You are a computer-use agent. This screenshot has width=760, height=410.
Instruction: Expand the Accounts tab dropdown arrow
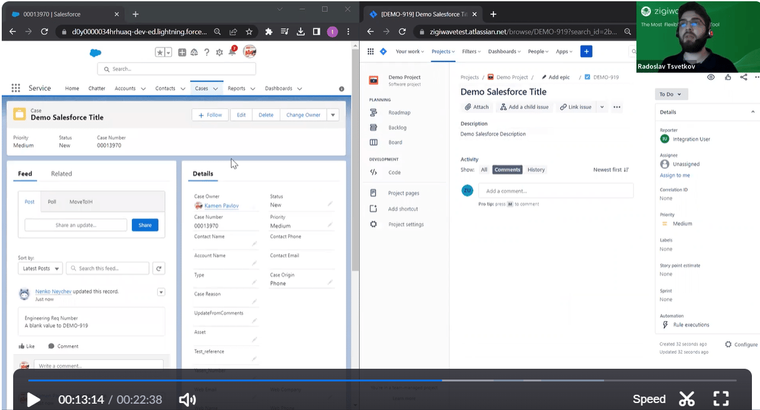coord(143,89)
